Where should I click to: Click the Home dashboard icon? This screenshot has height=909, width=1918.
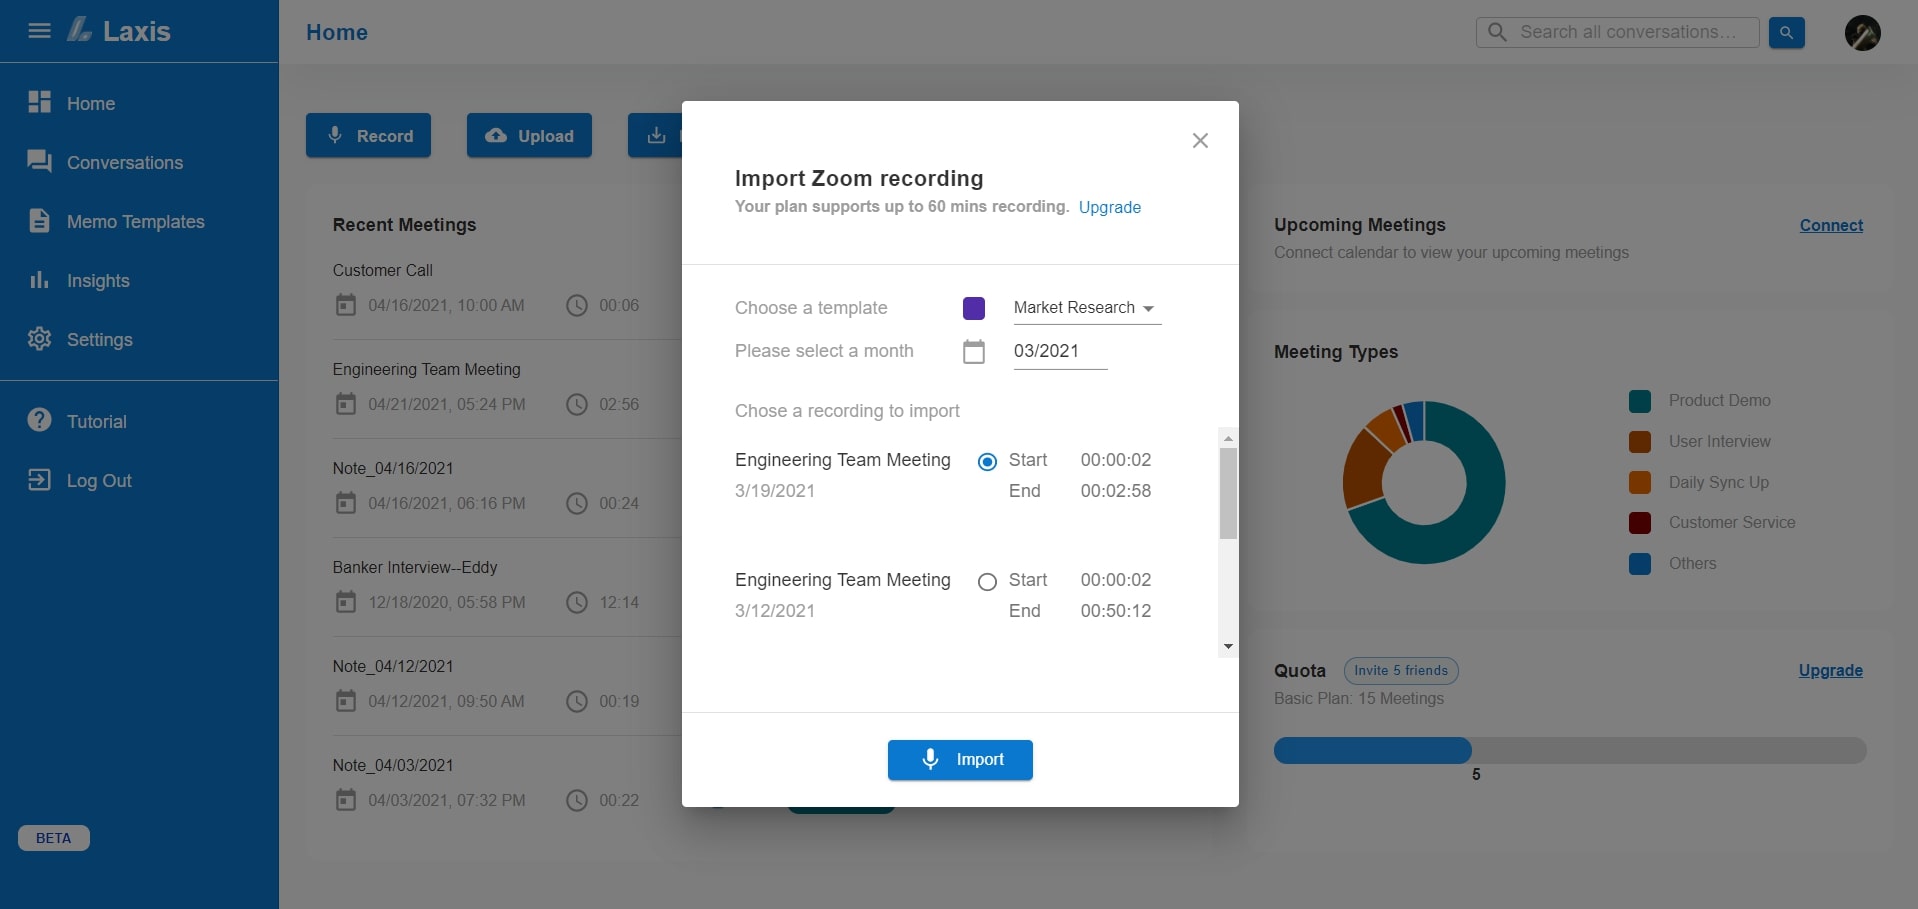[39, 102]
